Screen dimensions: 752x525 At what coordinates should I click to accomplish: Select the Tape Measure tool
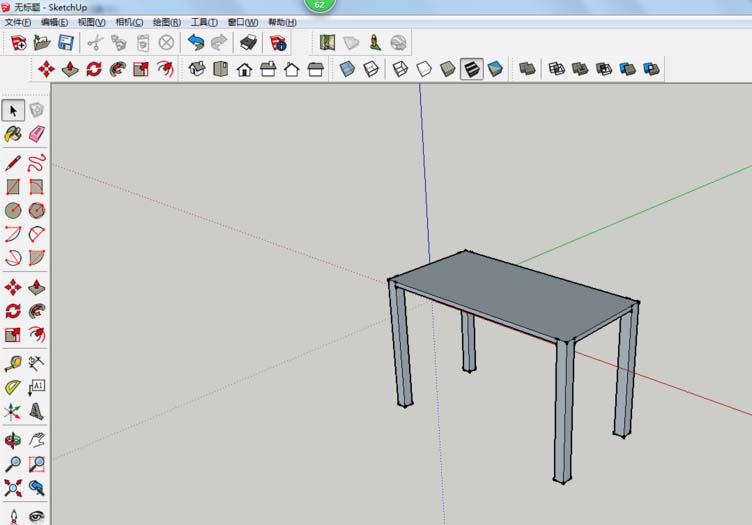[13, 363]
